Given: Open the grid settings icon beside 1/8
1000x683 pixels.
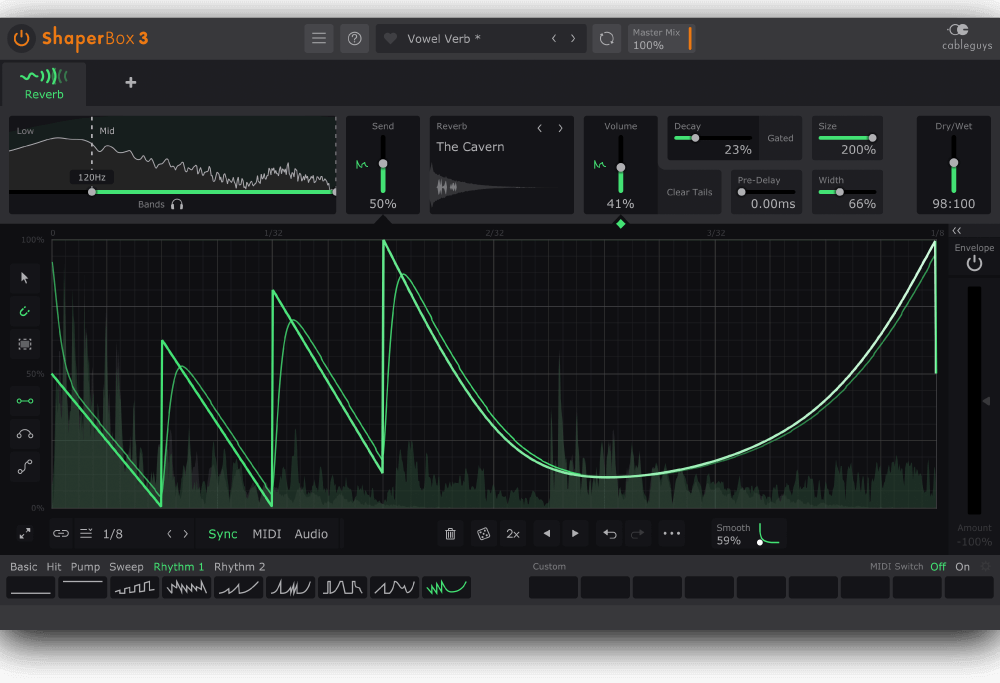Looking at the screenshot, I should pos(85,533).
